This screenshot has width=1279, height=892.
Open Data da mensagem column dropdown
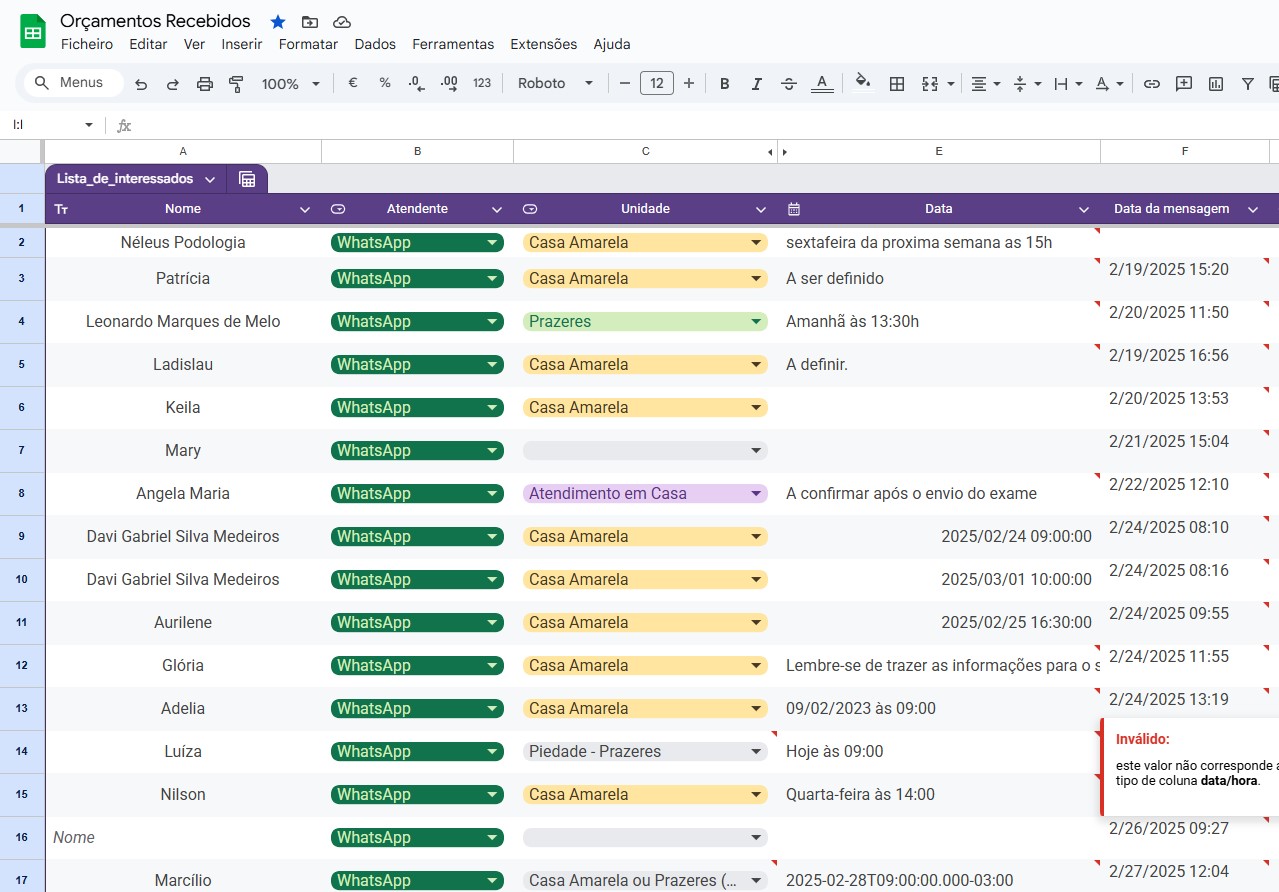click(1253, 209)
